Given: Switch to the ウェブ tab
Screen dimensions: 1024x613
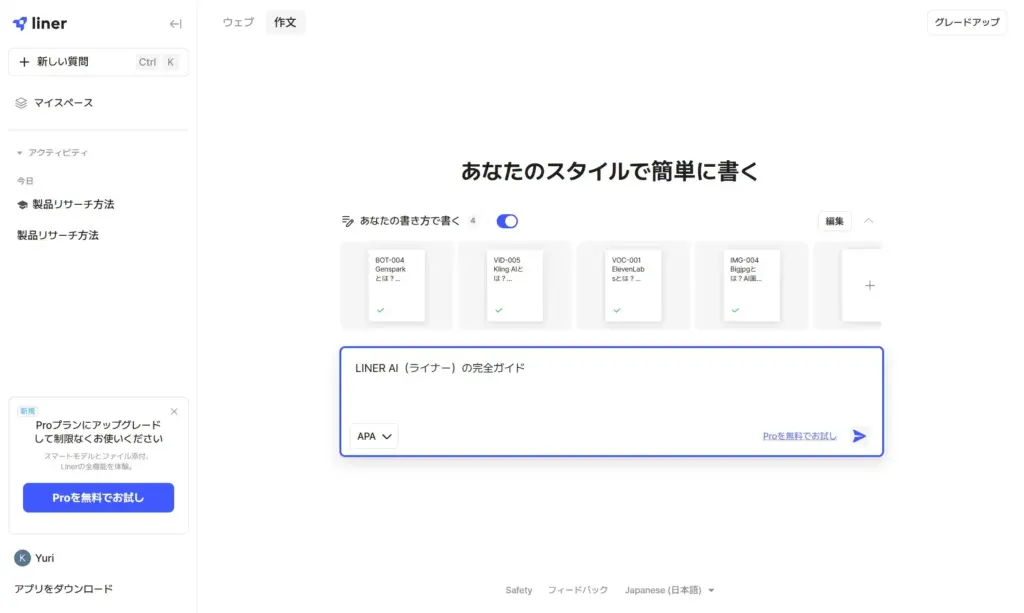Looking at the screenshot, I should pos(238,22).
